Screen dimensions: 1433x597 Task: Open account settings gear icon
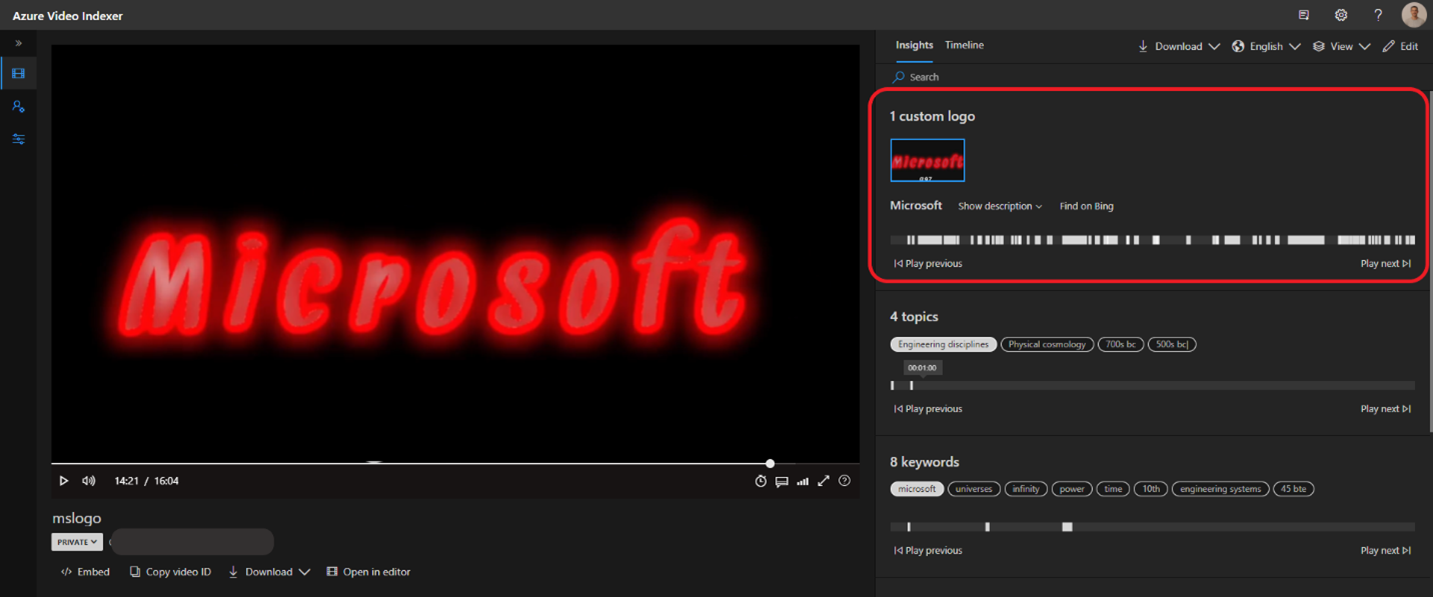[1341, 15]
